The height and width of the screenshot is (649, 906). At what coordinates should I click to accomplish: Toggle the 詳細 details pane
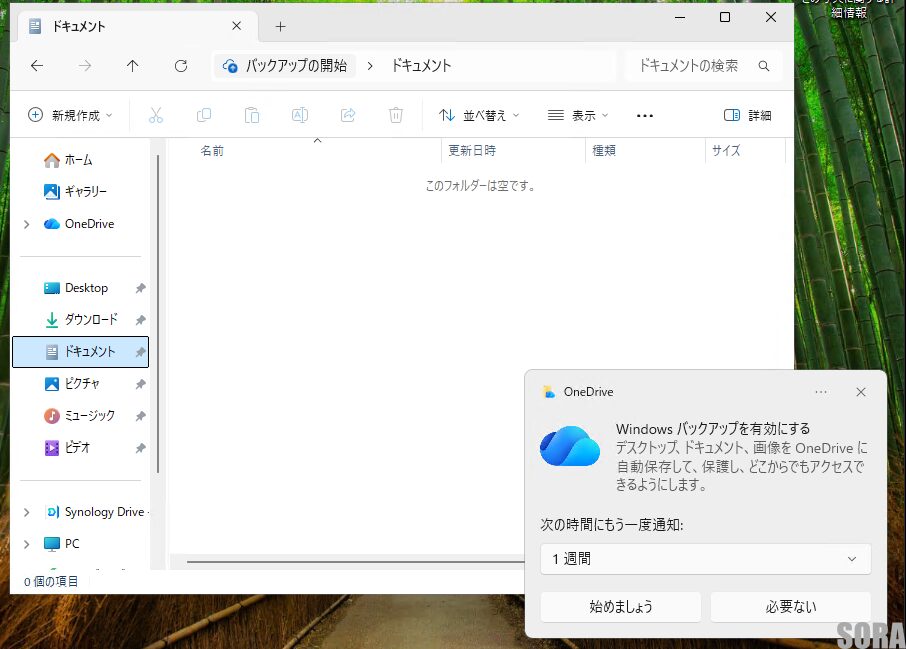click(x=746, y=114)
